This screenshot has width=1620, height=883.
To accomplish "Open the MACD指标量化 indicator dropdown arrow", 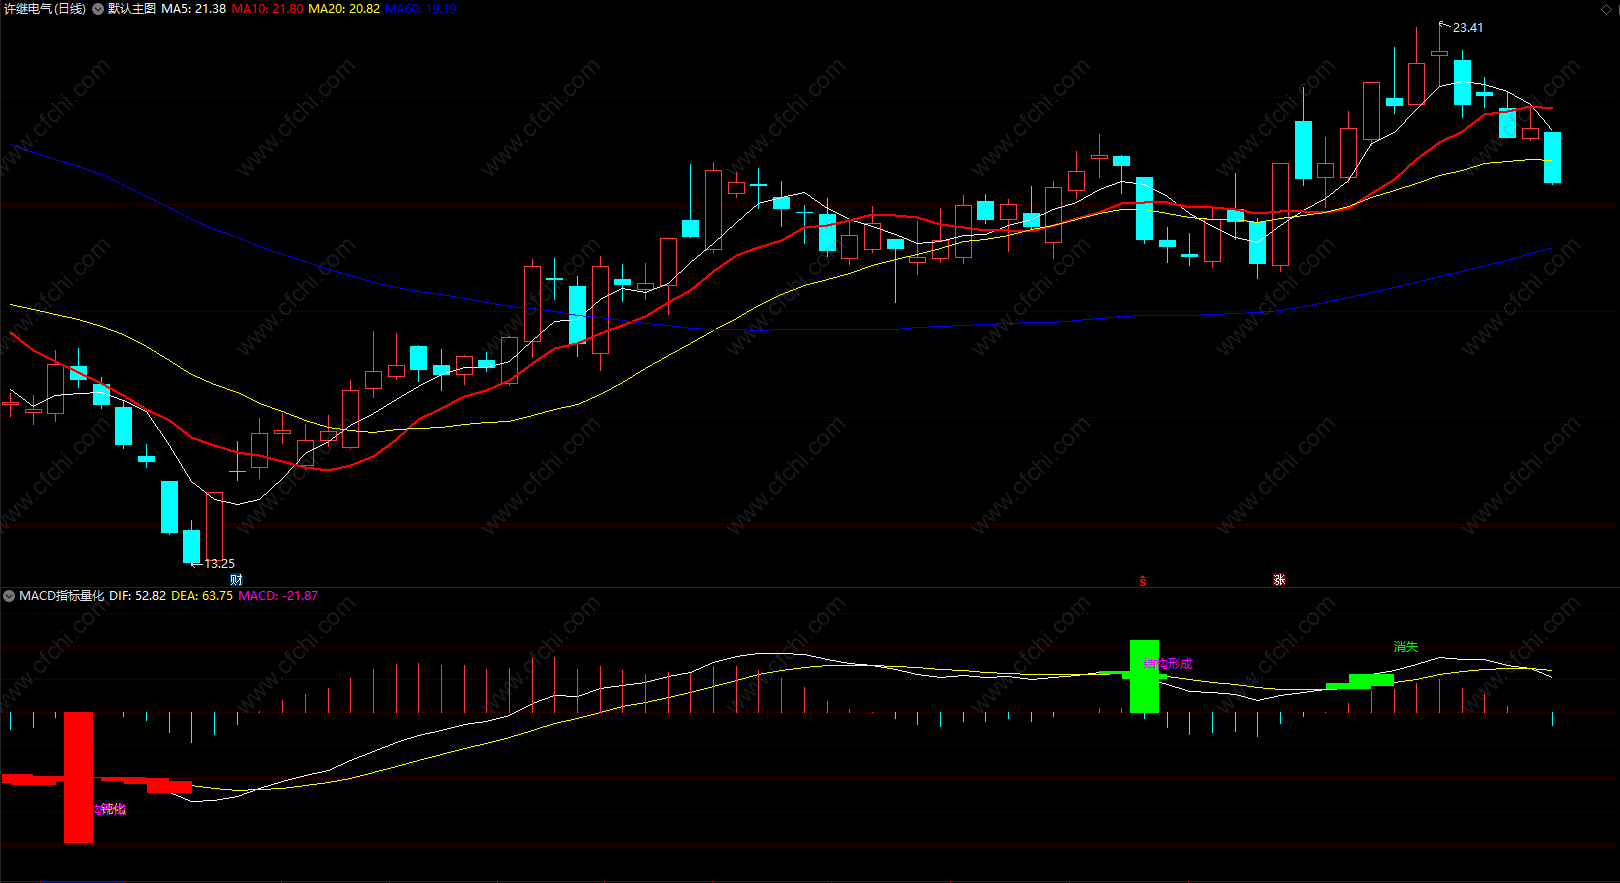I will point(9,596).
